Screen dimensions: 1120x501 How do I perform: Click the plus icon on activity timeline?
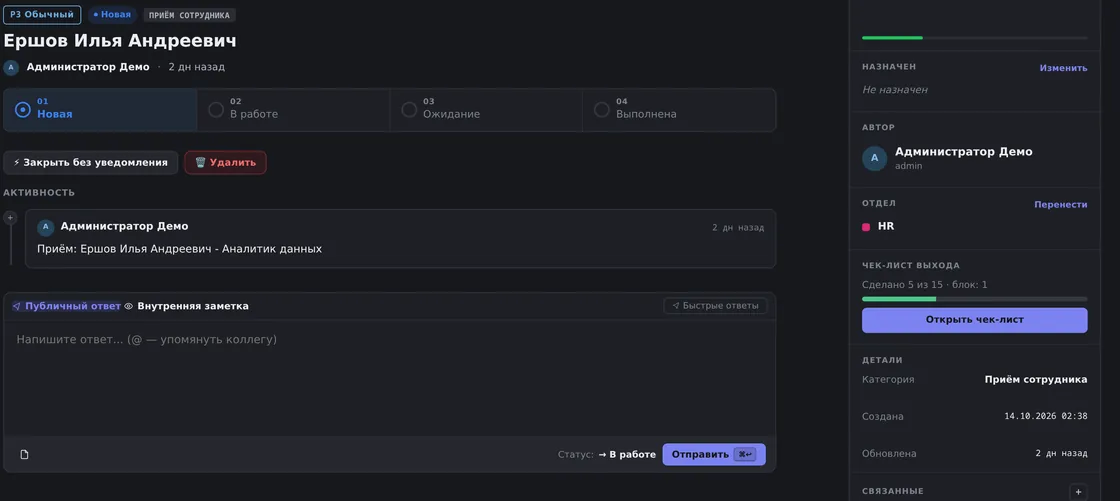(10, 218)
